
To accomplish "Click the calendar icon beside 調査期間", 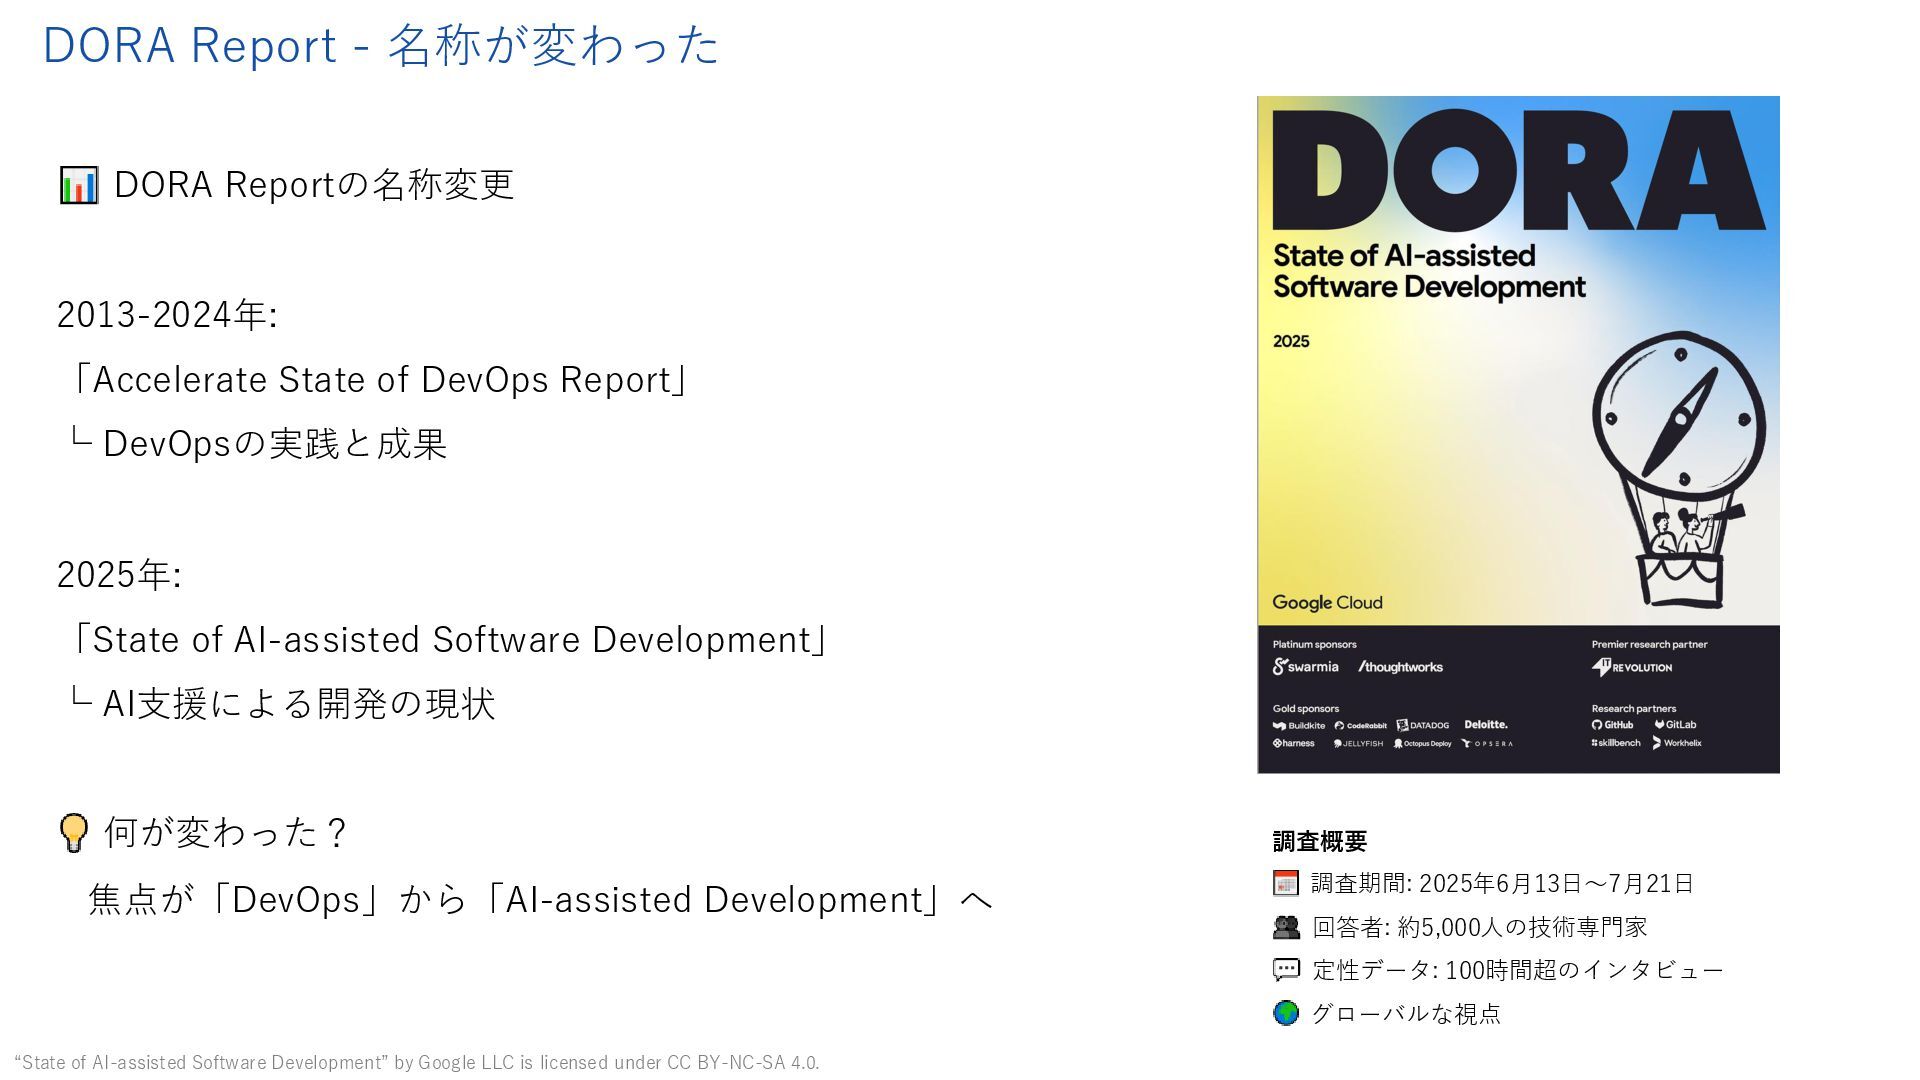I will [1285, 883].
